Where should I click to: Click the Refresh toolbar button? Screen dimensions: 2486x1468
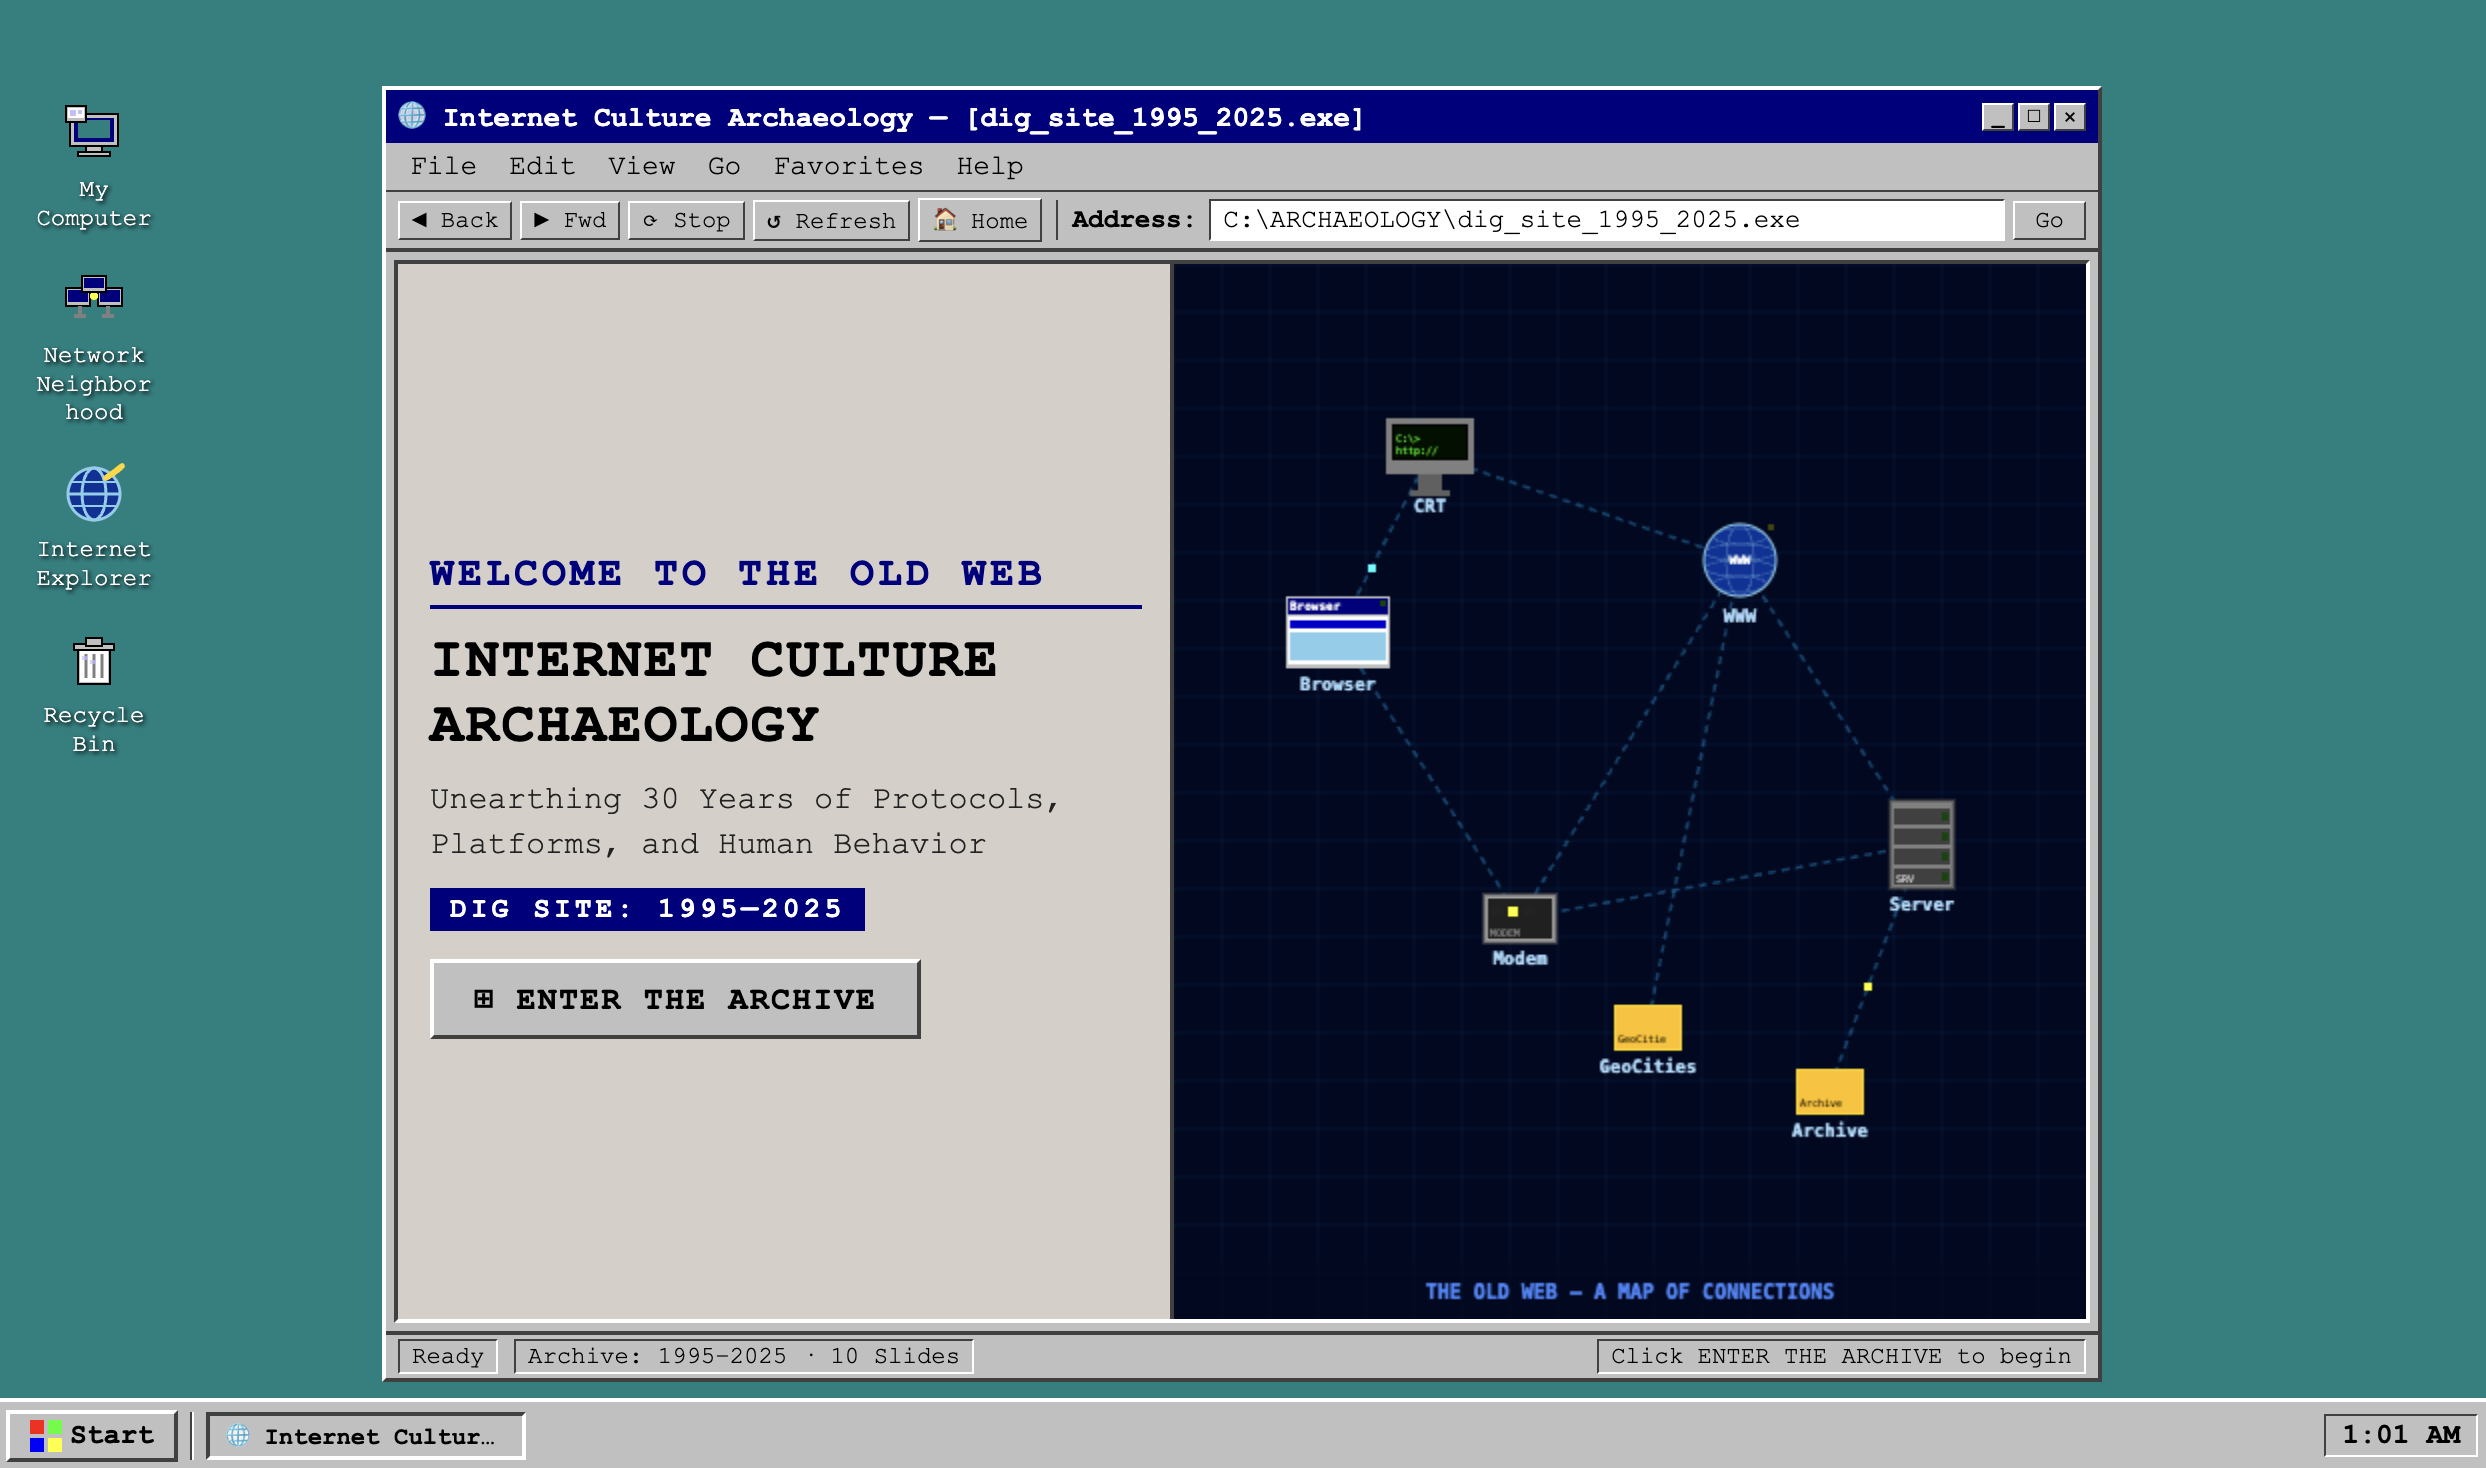(x=831, y=220)
